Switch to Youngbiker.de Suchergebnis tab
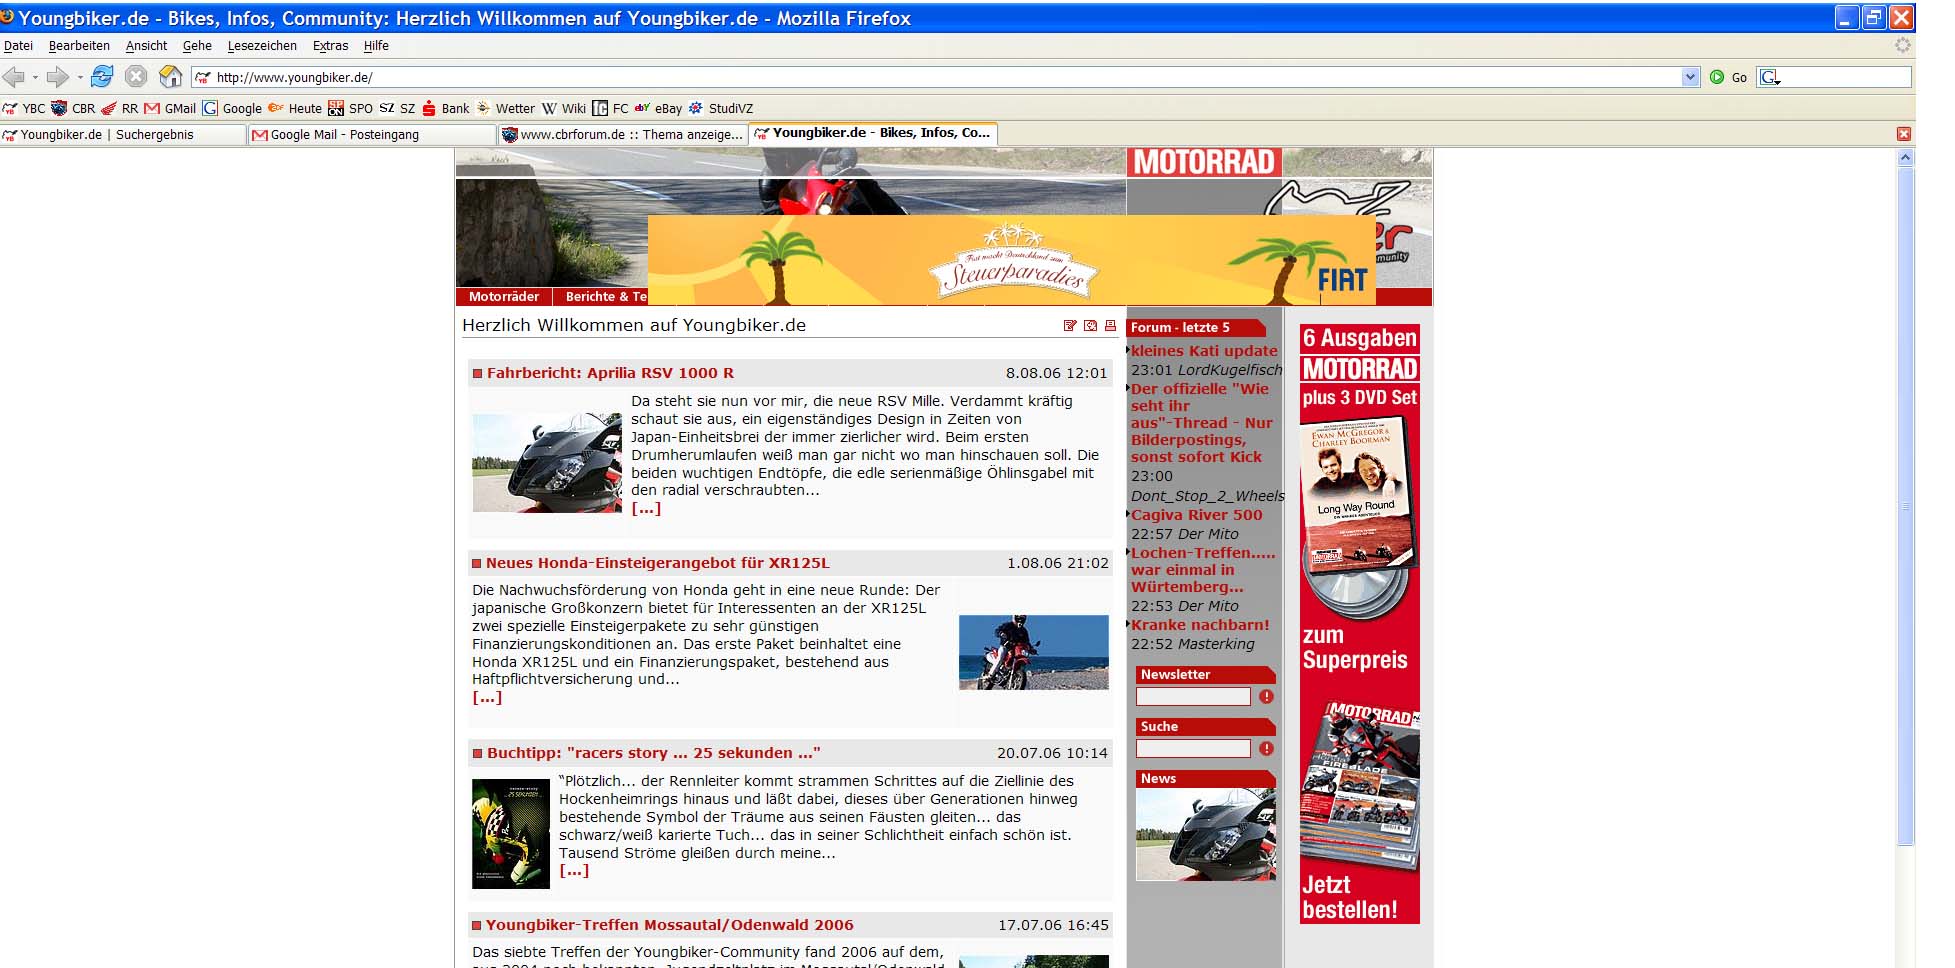Screen dimensions: 1955x968 point(123,135)
